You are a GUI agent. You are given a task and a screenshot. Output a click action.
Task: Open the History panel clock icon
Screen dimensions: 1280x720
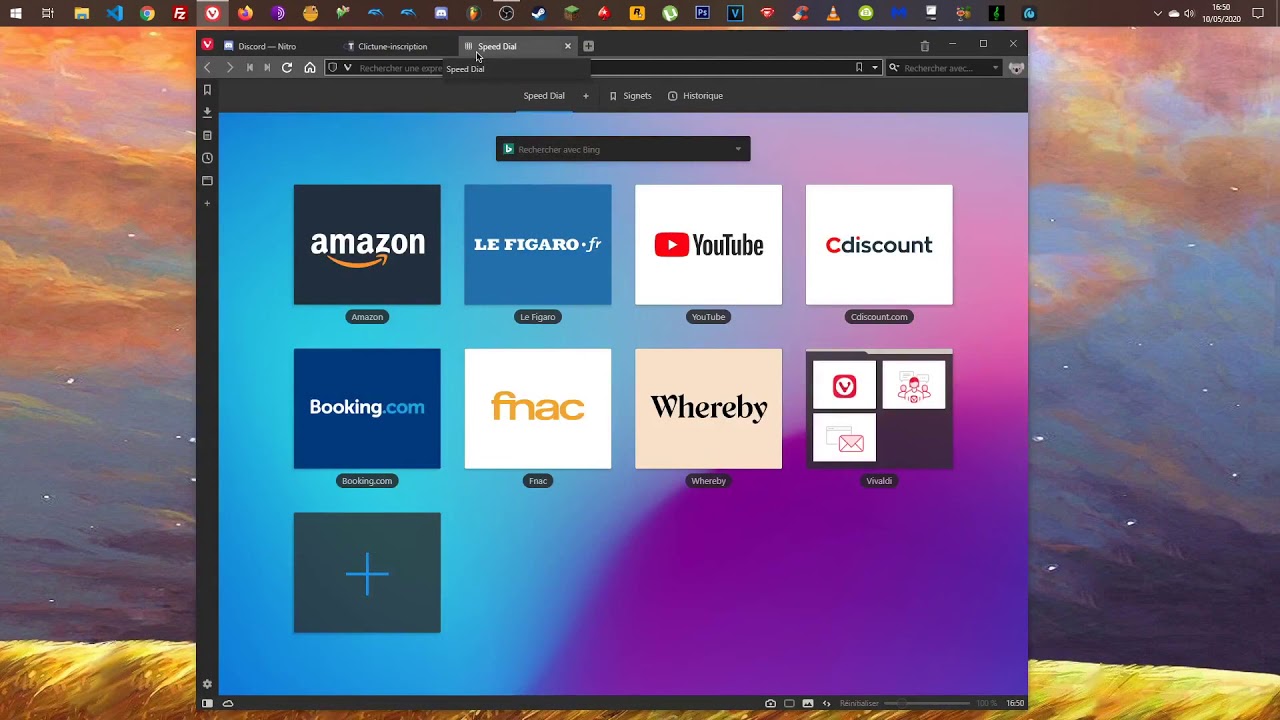pos(207,158)
